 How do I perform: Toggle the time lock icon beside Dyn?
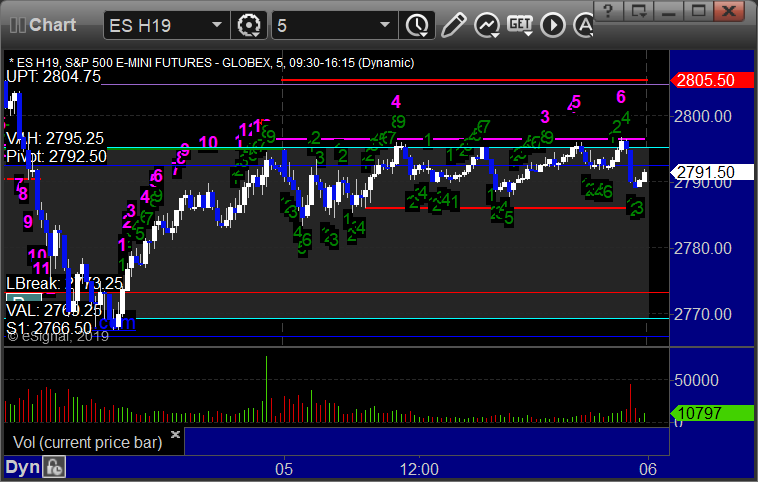(x=54, y=467)
